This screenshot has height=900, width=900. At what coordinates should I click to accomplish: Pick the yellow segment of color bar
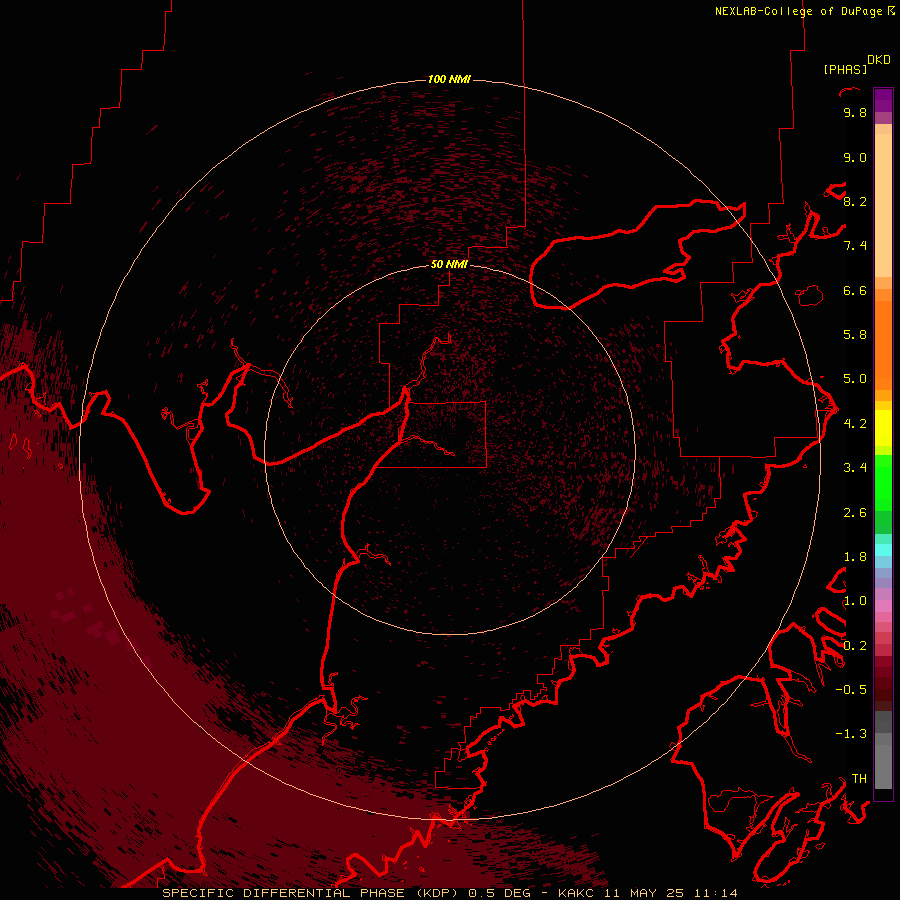883,428
